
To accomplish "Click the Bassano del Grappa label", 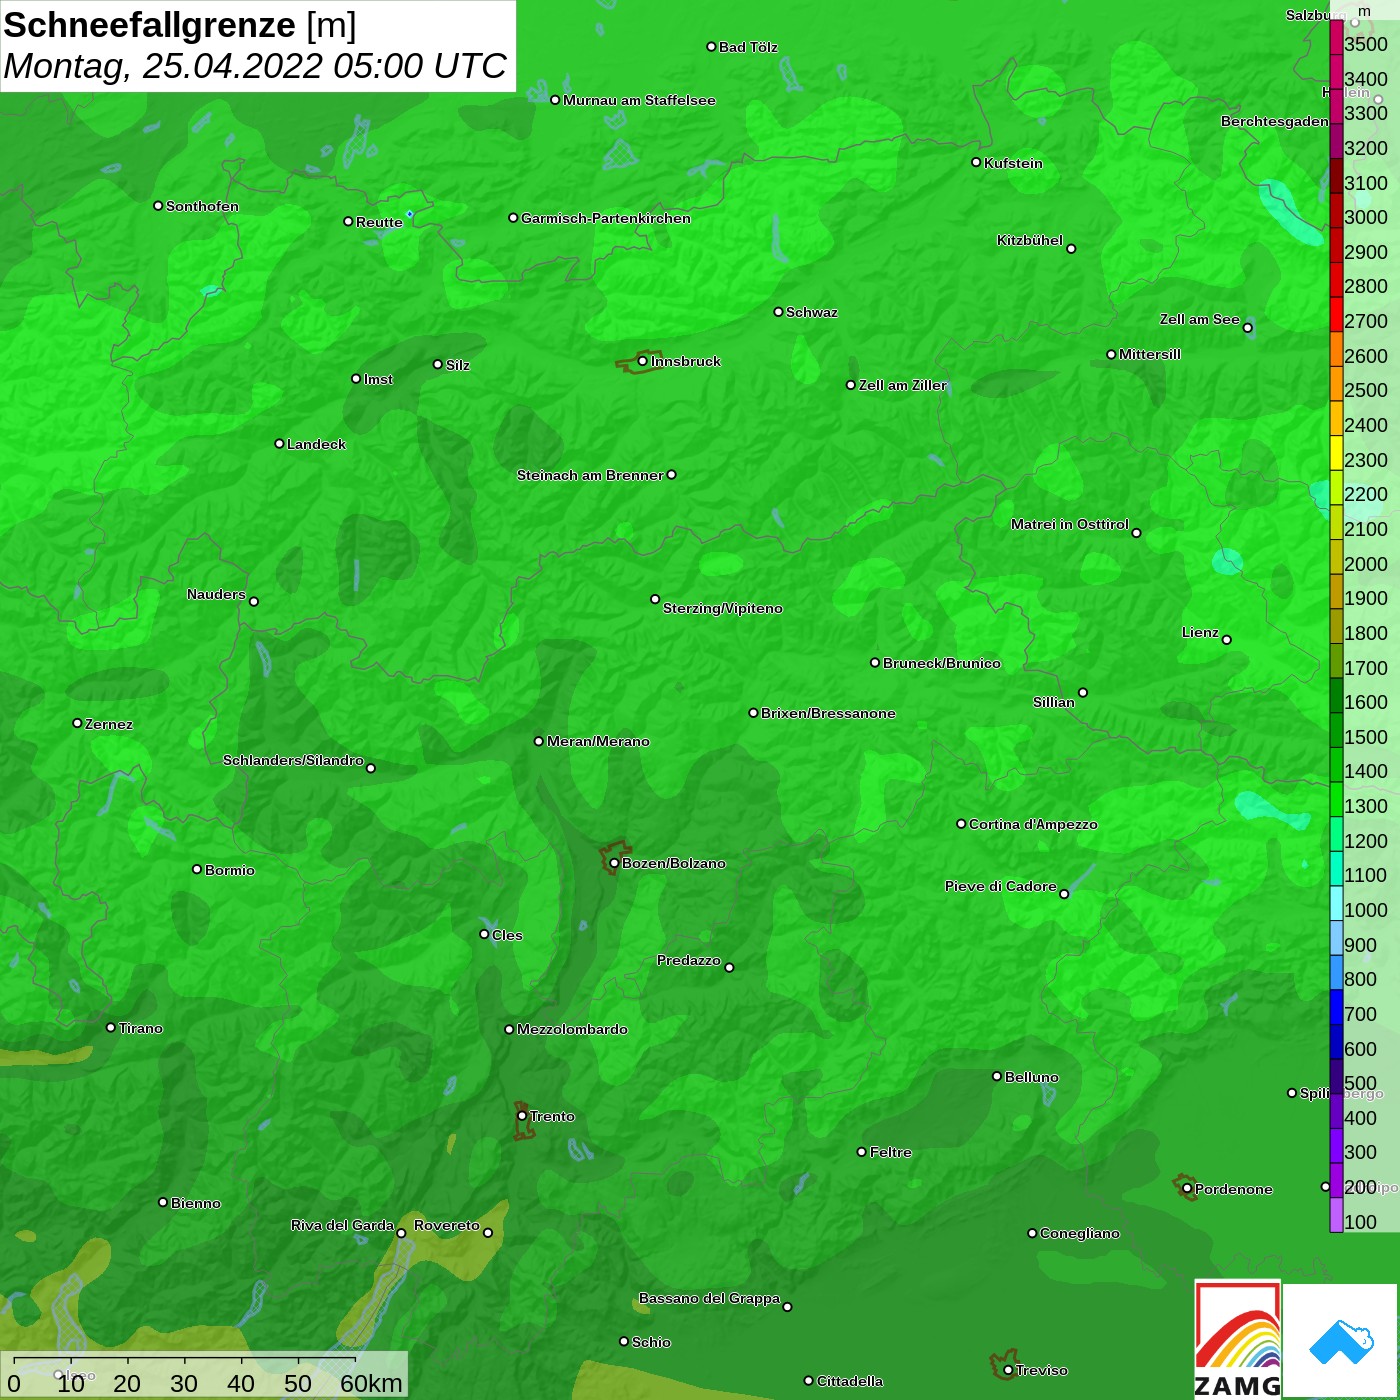I will [x=710, y=1298].
